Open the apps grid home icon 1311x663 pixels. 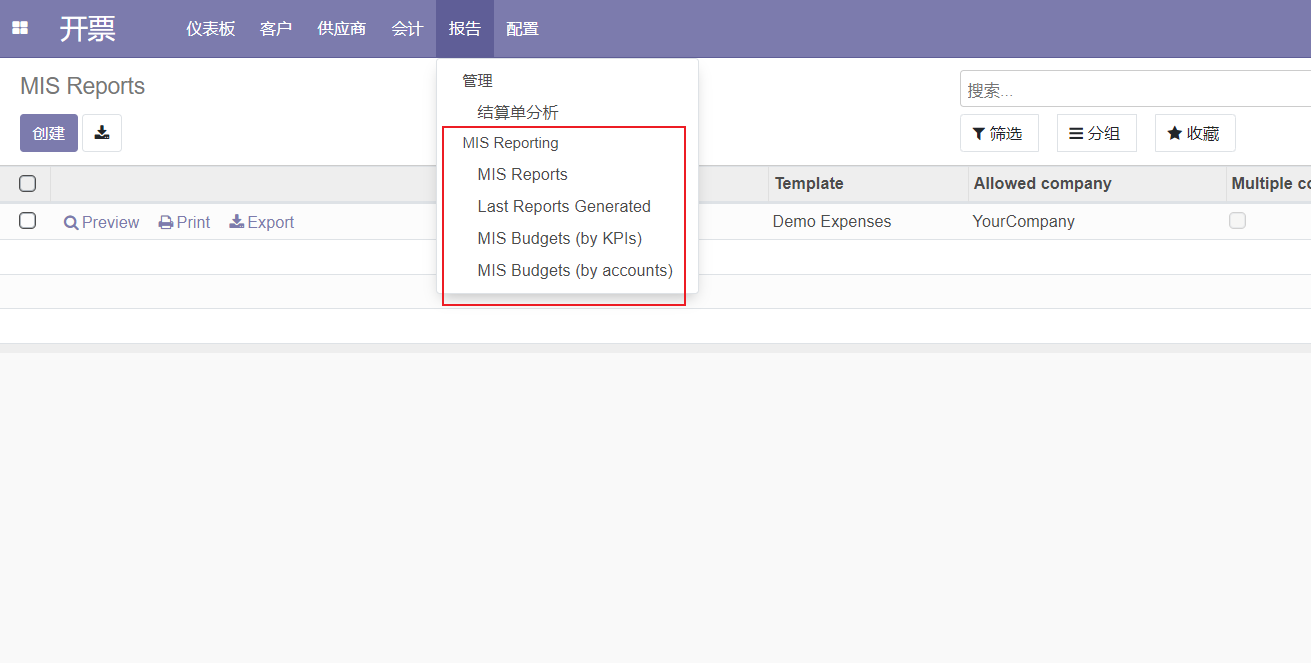pyautogui.click(x=20, y=29)
